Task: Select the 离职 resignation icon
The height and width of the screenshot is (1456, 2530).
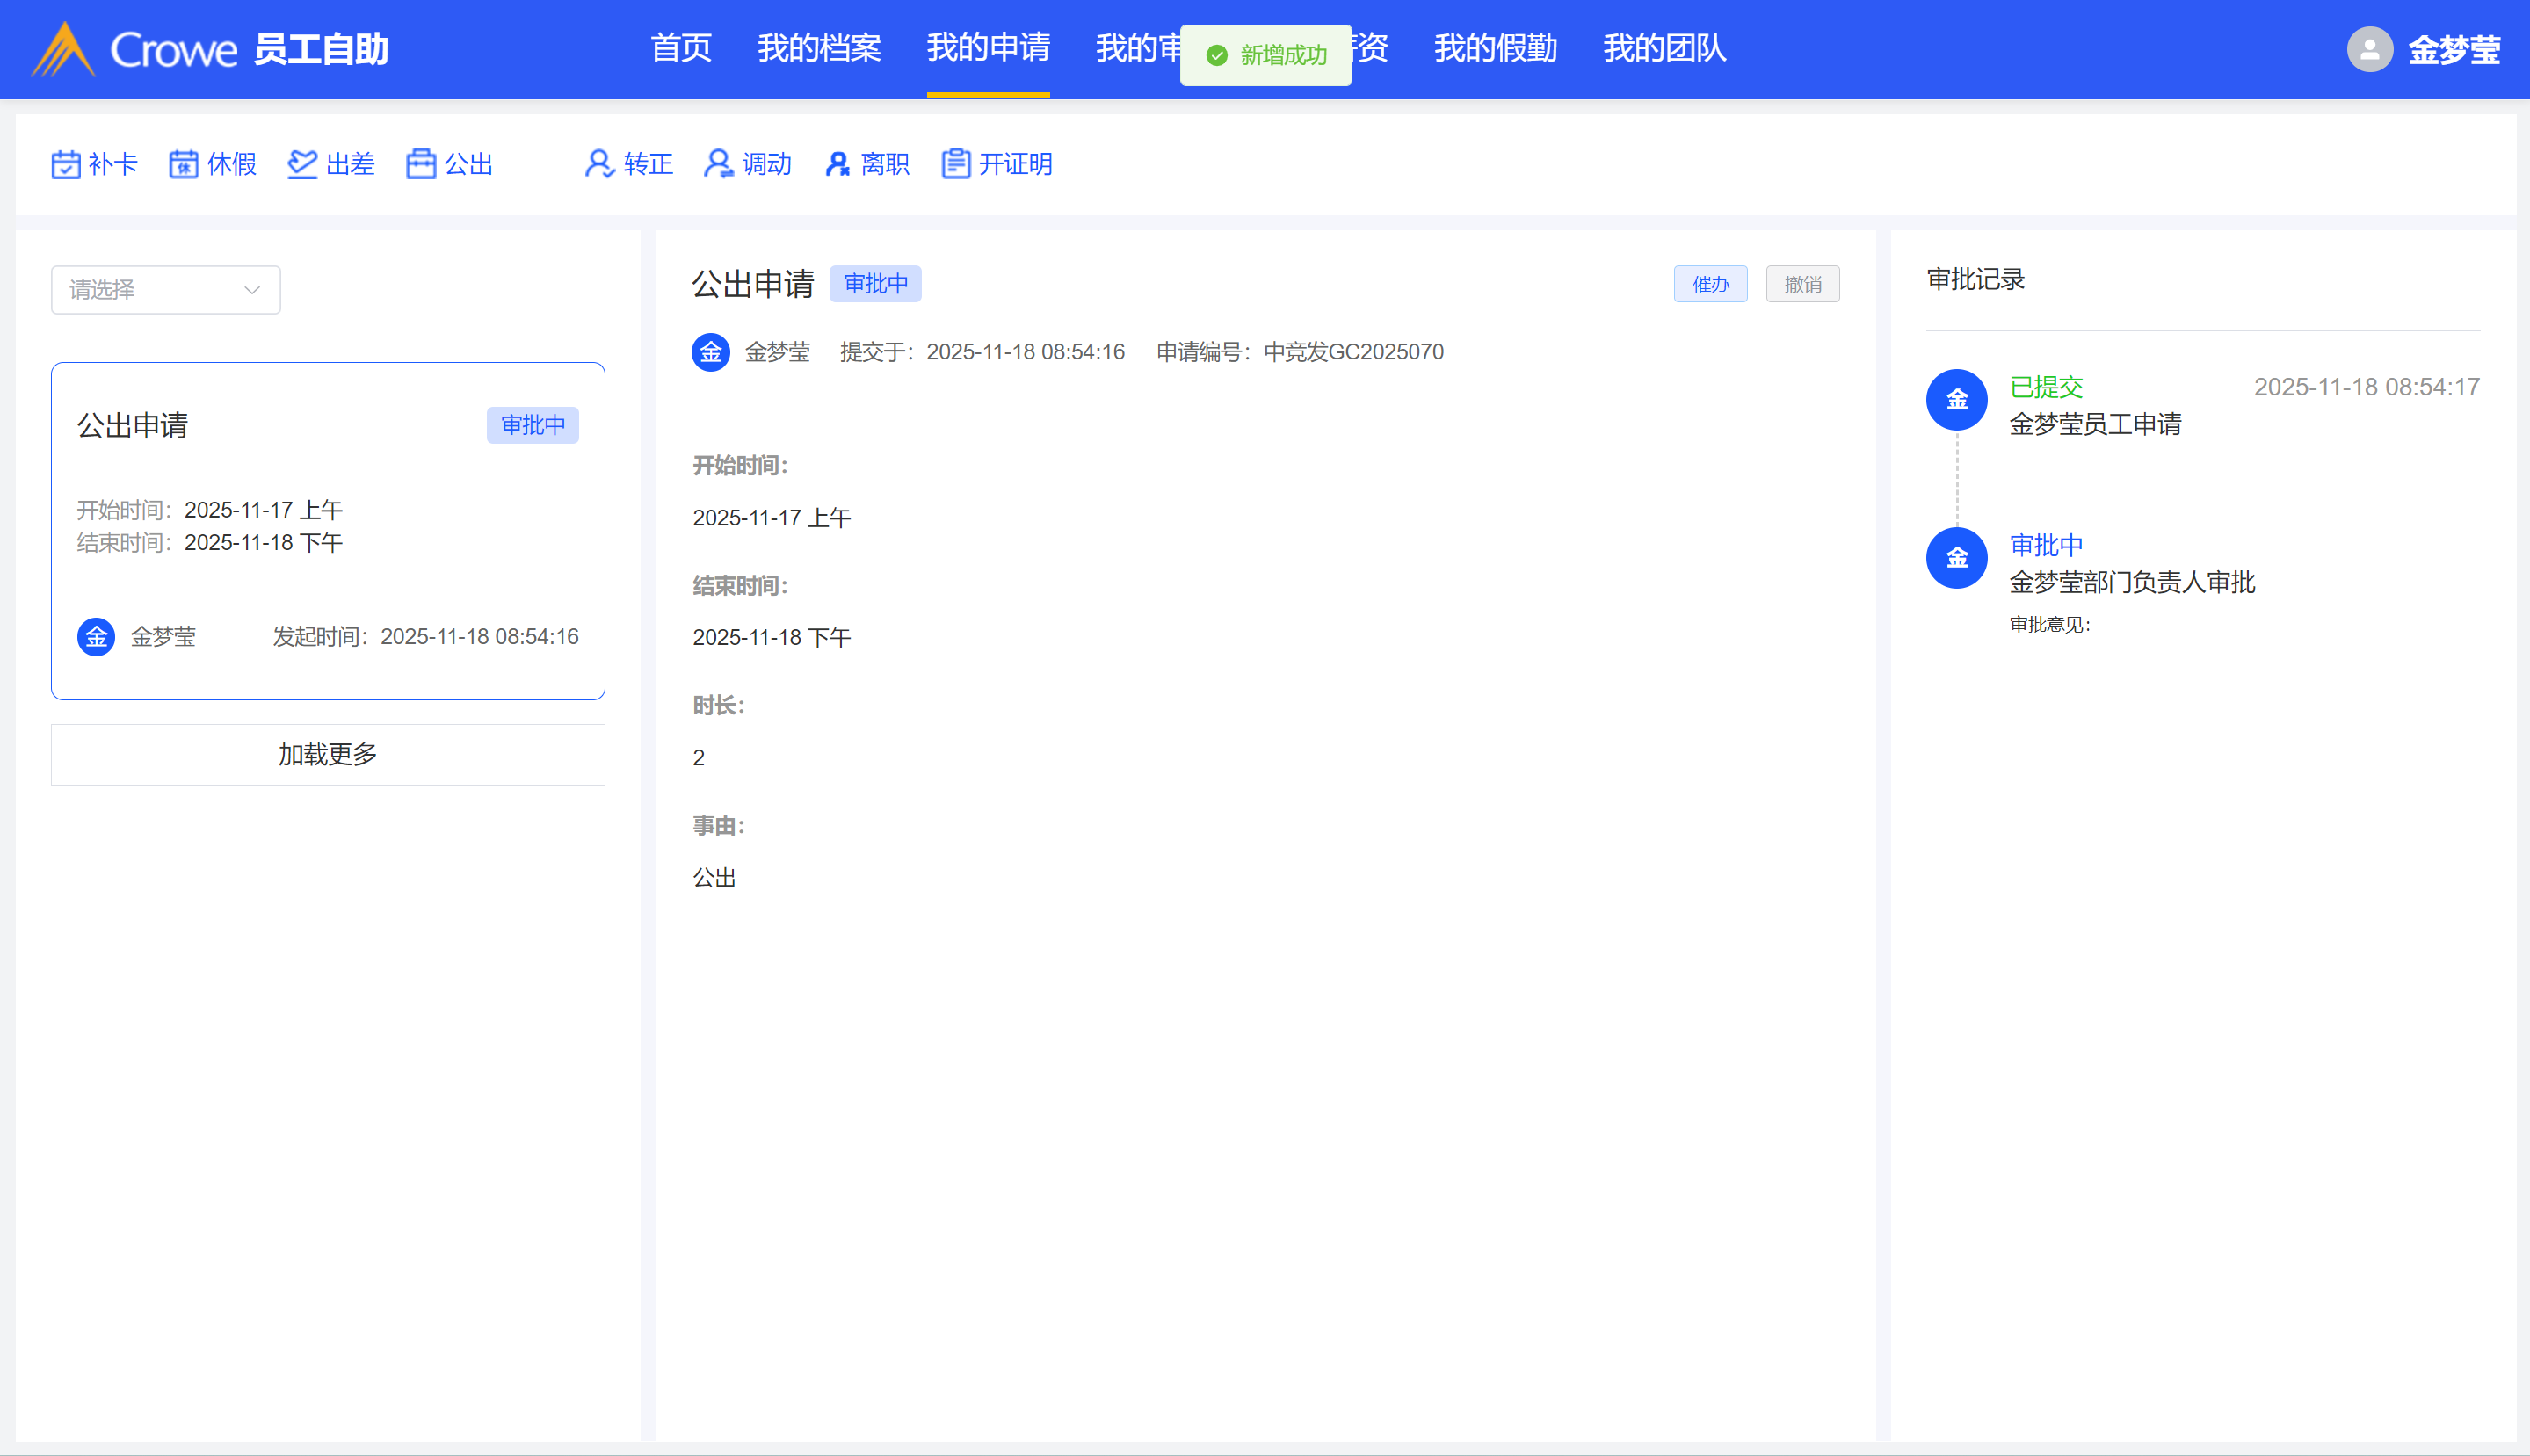Action: click(837, 164)
